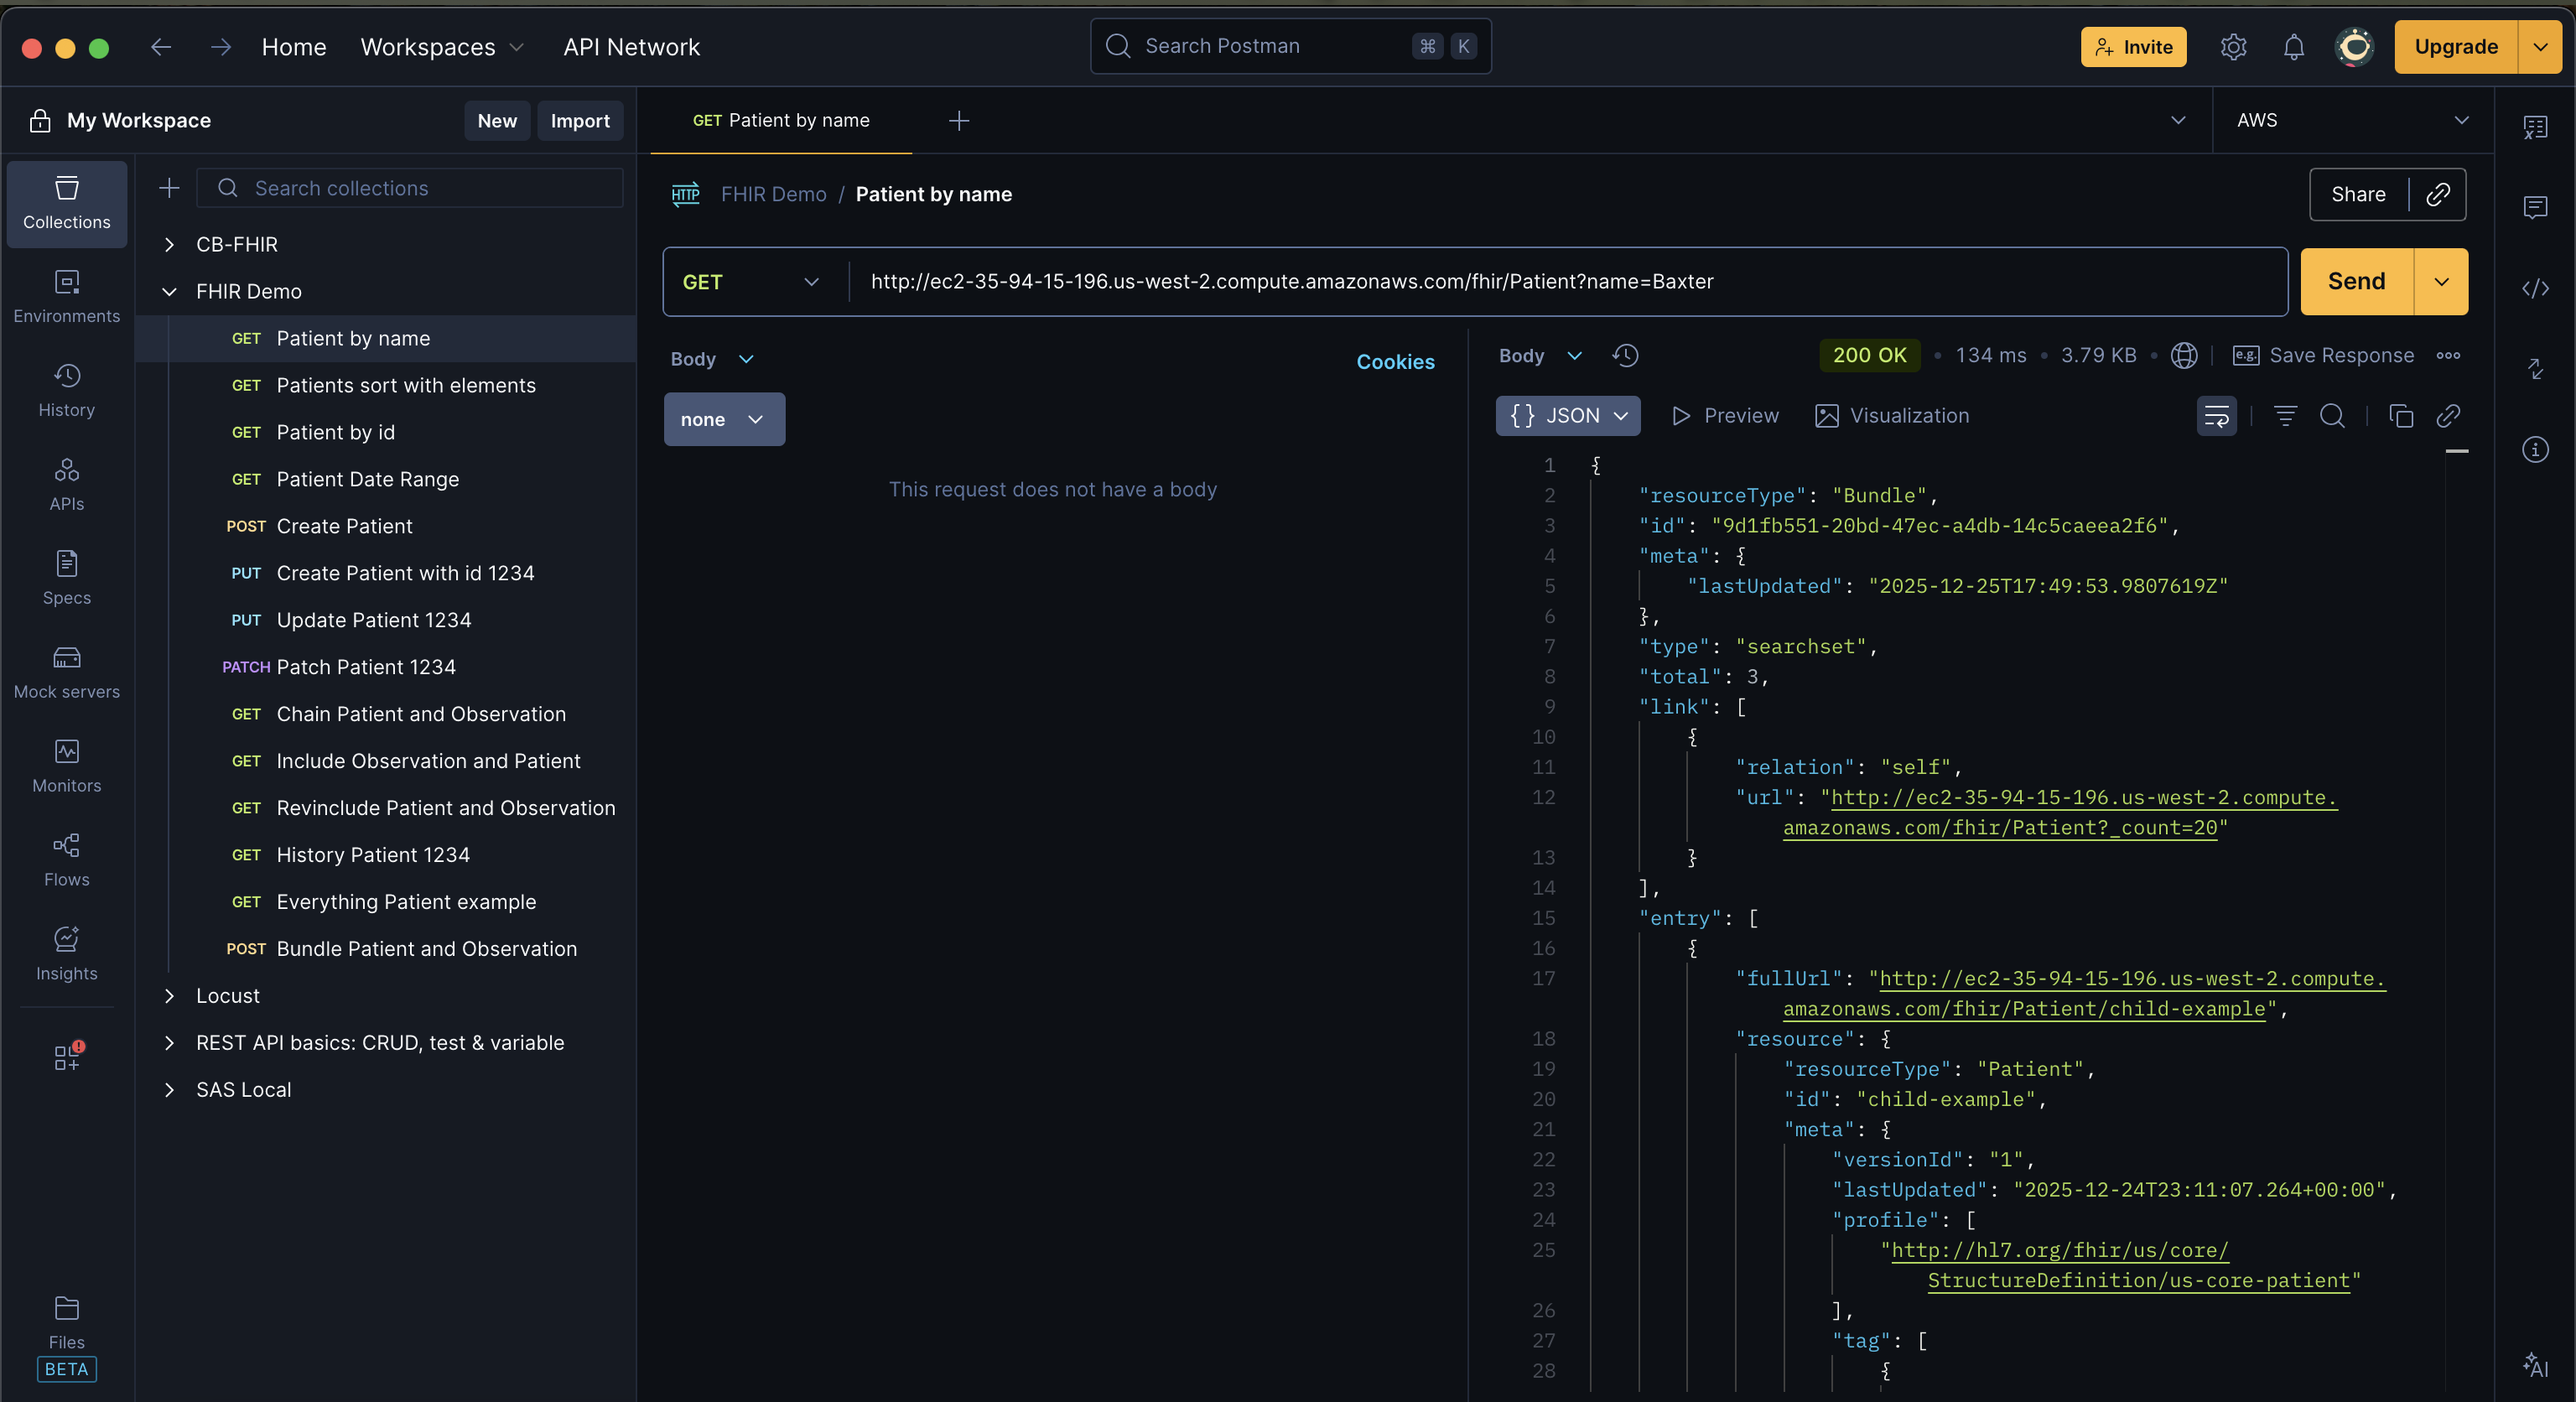
Task: Toggle word wrap in the response viewer
Action: [x=2216, y=416]
